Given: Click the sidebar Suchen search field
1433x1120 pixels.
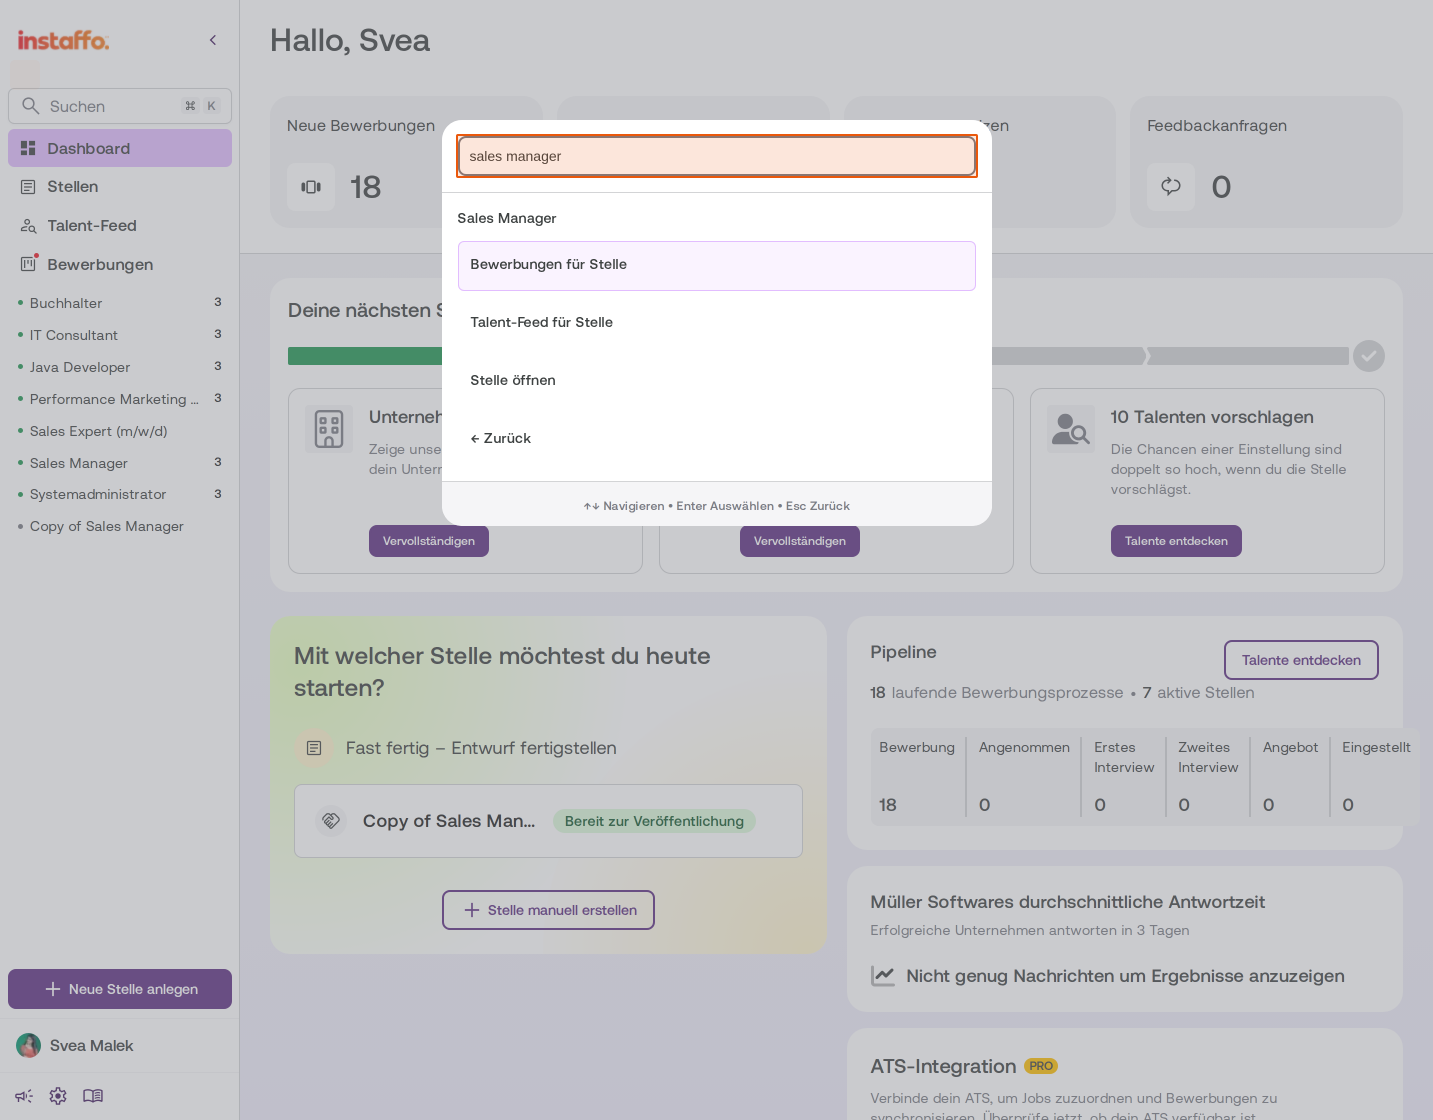Looking at the screenshot, I should coord(120,106).
